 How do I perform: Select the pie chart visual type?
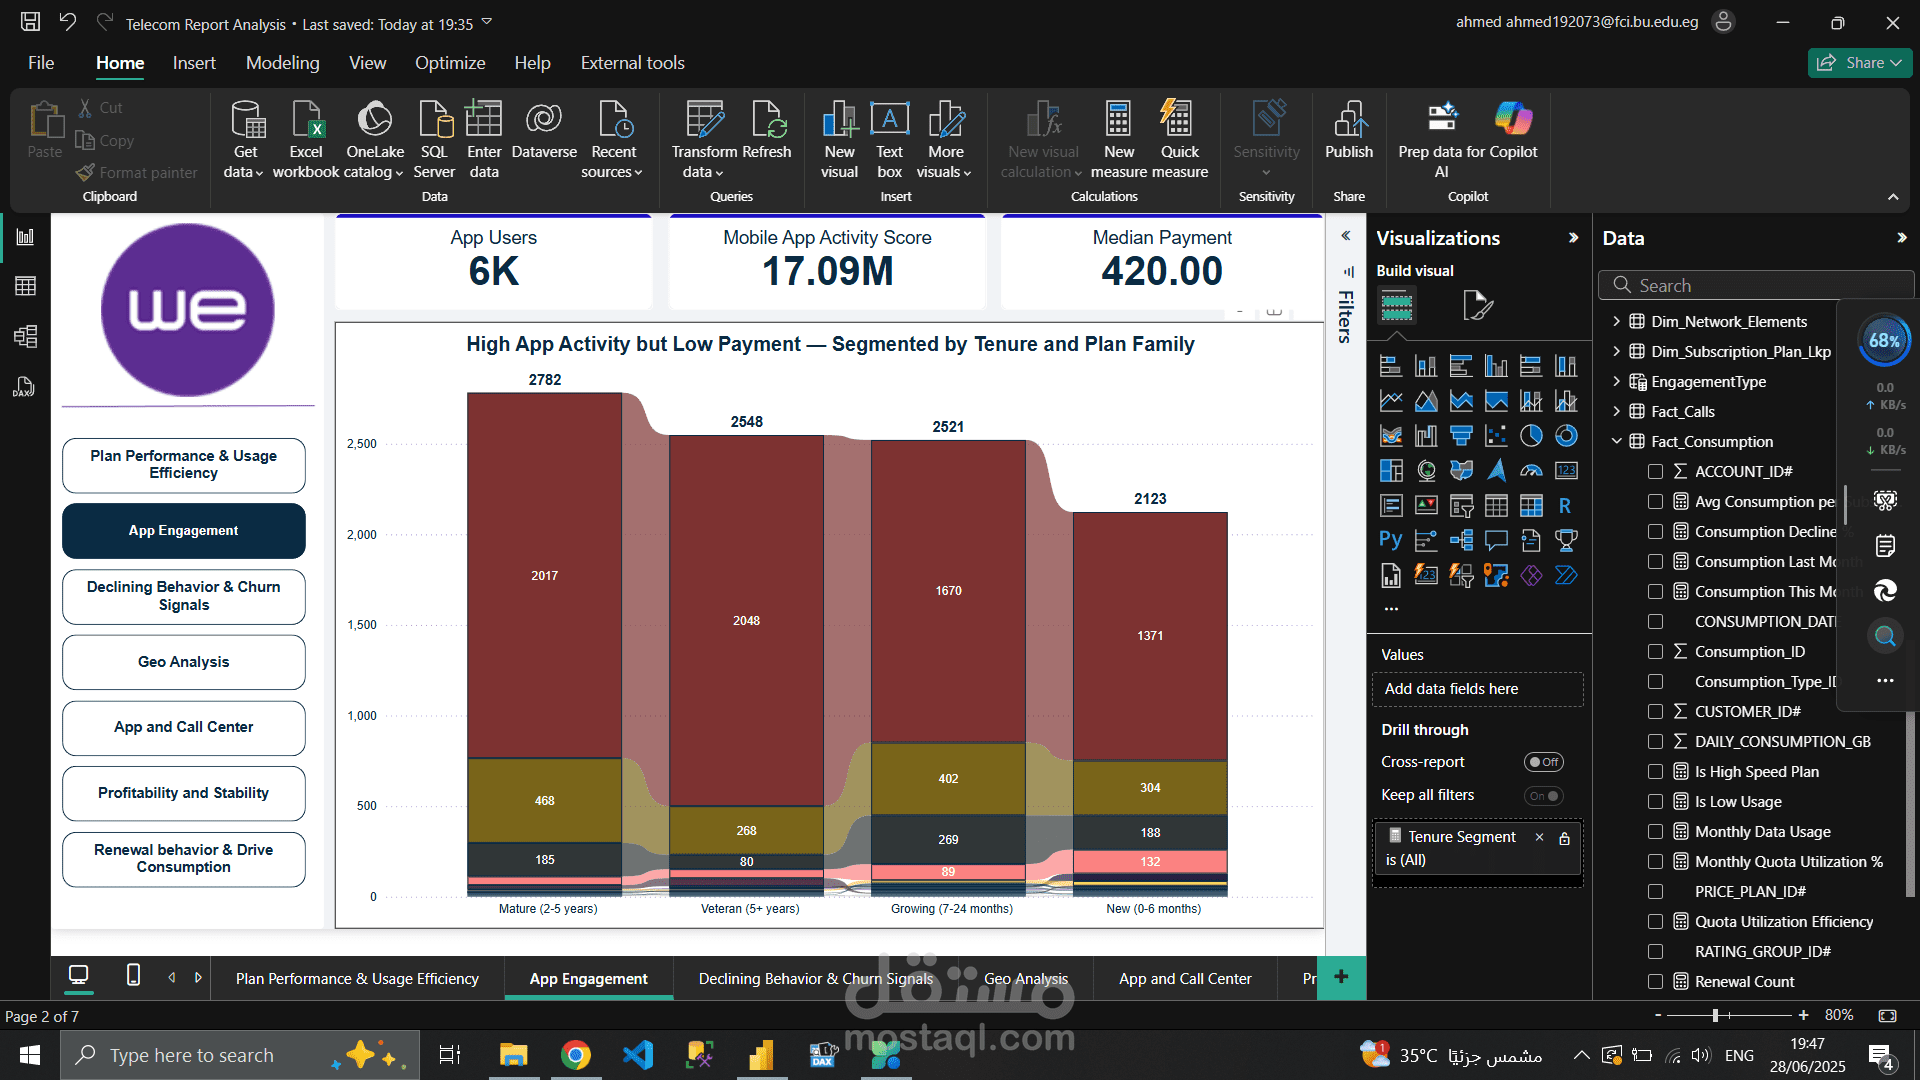[x=1531, y=436]
